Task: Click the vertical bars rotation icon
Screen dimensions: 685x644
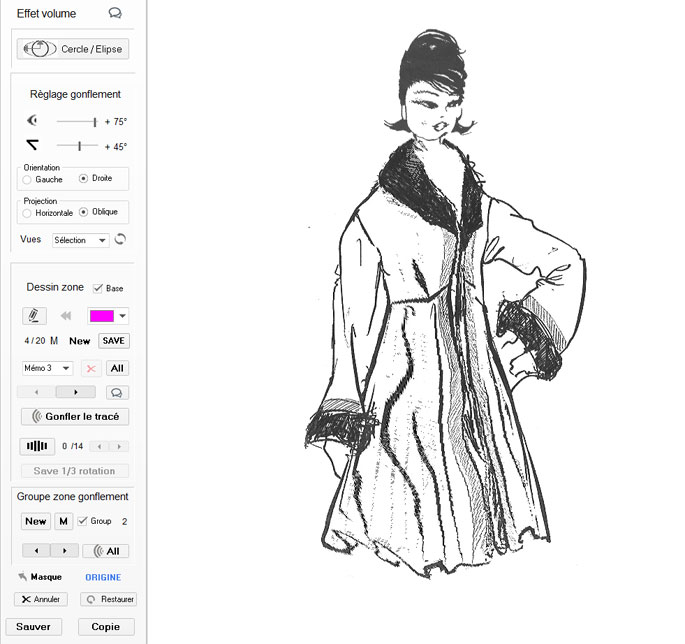Action: coord(37,446)
